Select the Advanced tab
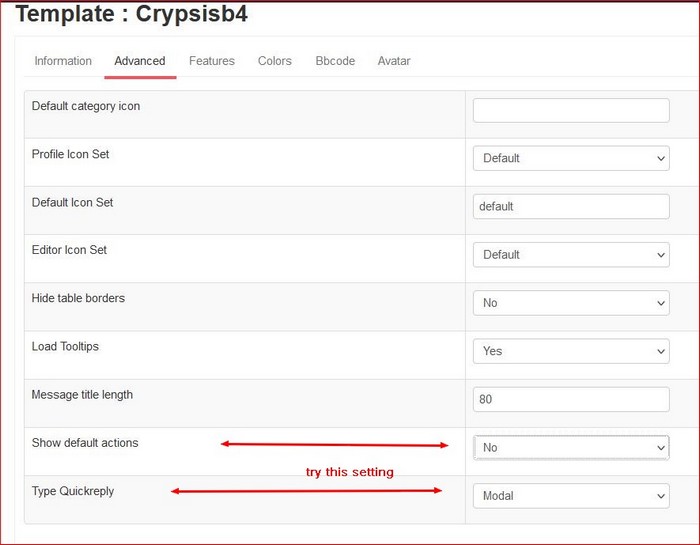This screenshot has height=545, width=700. click(x=140, y=61)
